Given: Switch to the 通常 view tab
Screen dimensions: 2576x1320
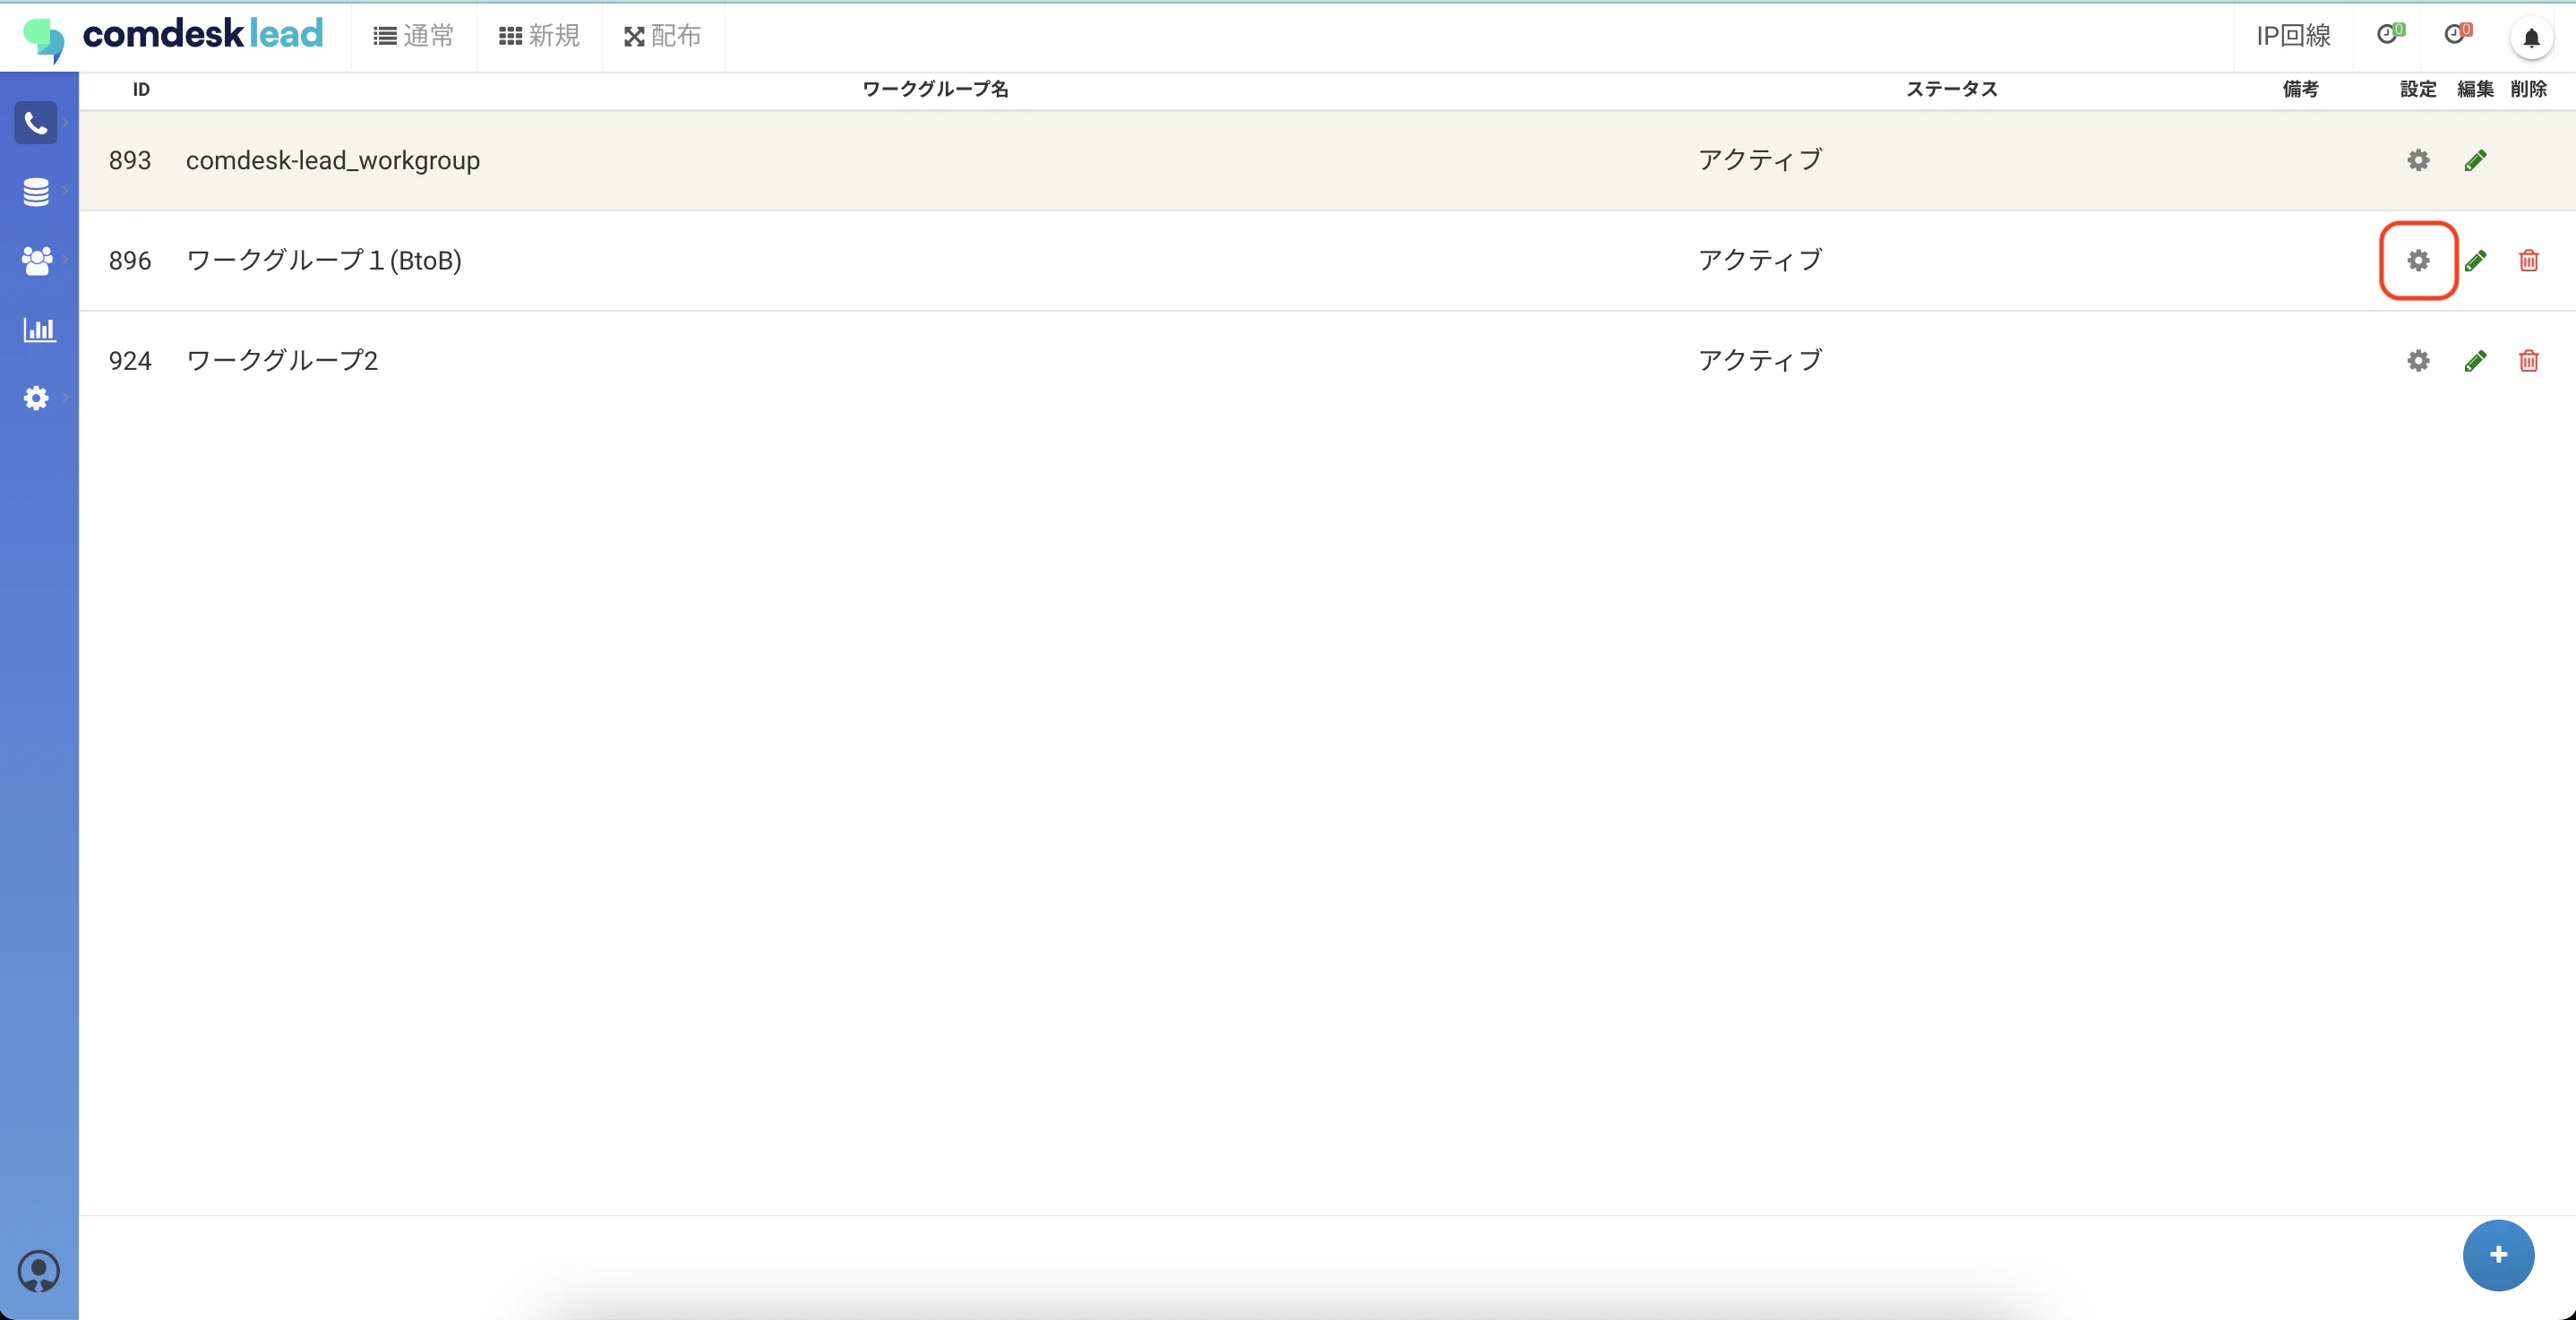Looking at the screenshot, I should [414, 36].
